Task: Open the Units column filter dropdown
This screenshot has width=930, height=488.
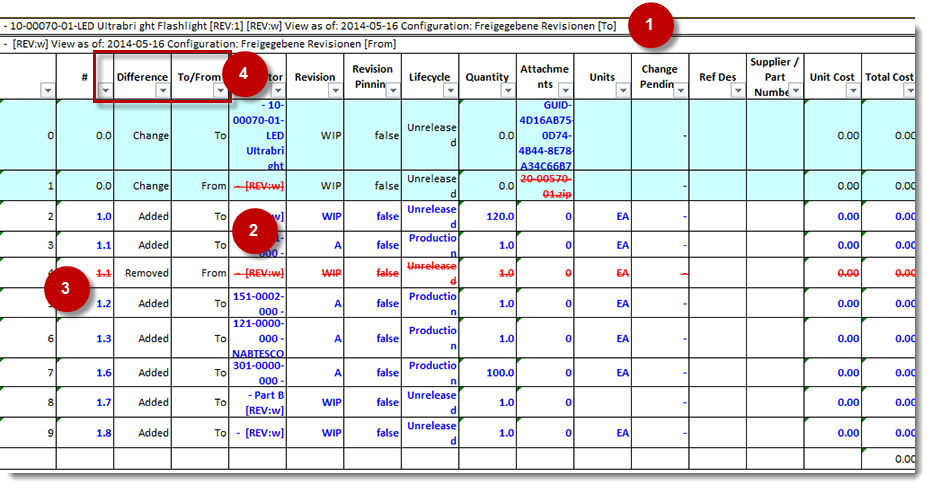Action: 623,91
